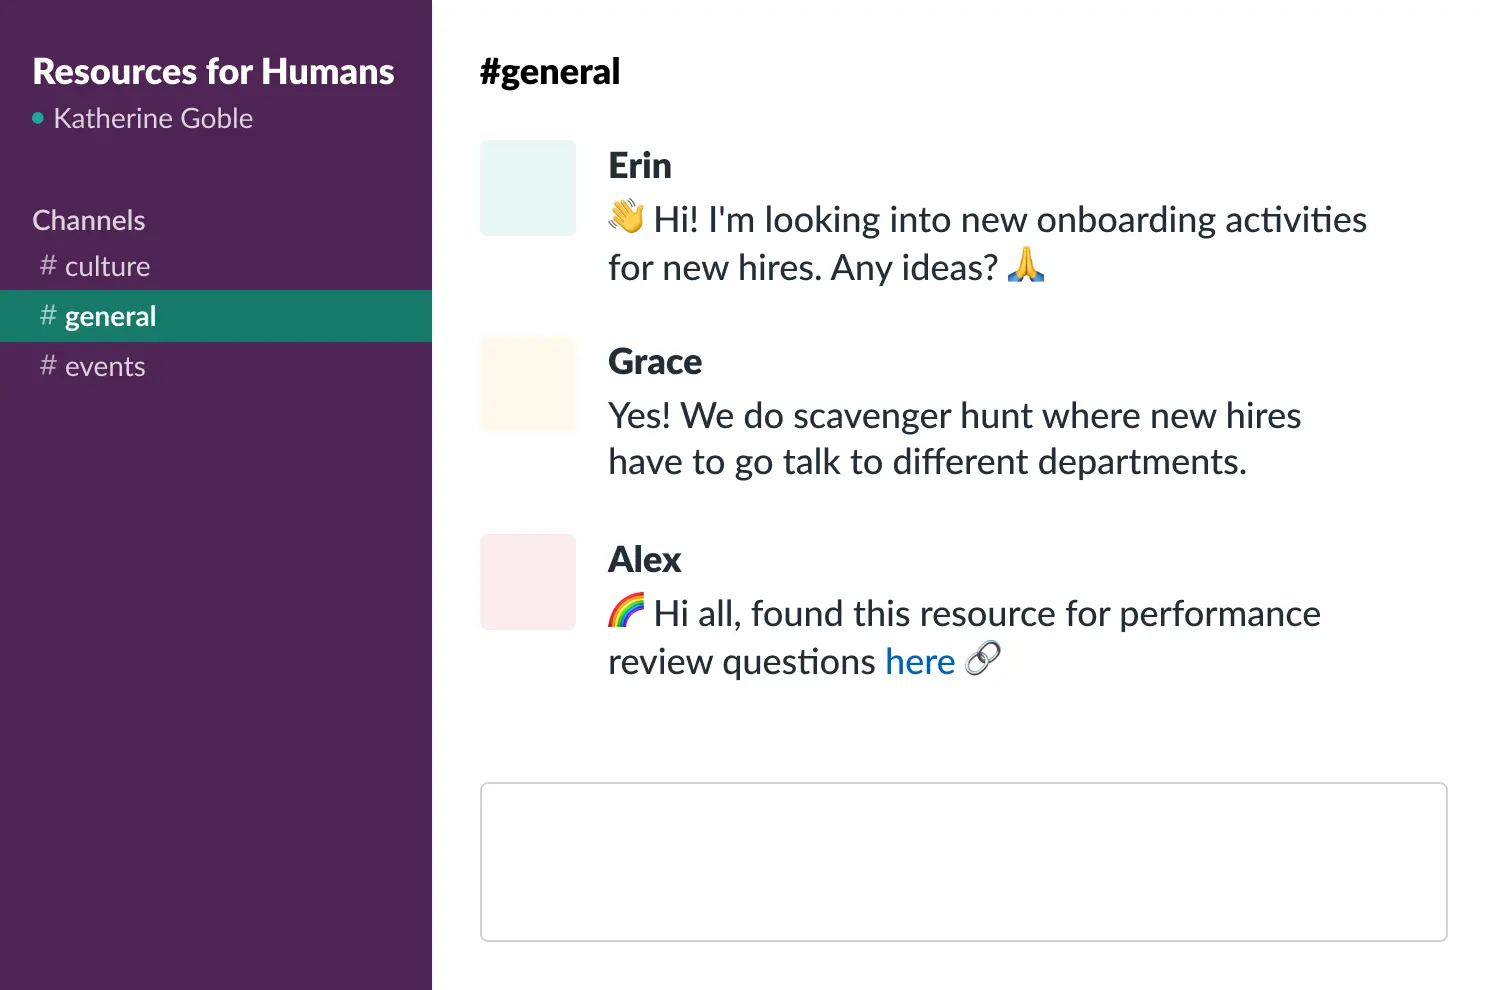Open Grace's profile via name
This screenshot has width=1496, height=990.
(x=655, y=362)
